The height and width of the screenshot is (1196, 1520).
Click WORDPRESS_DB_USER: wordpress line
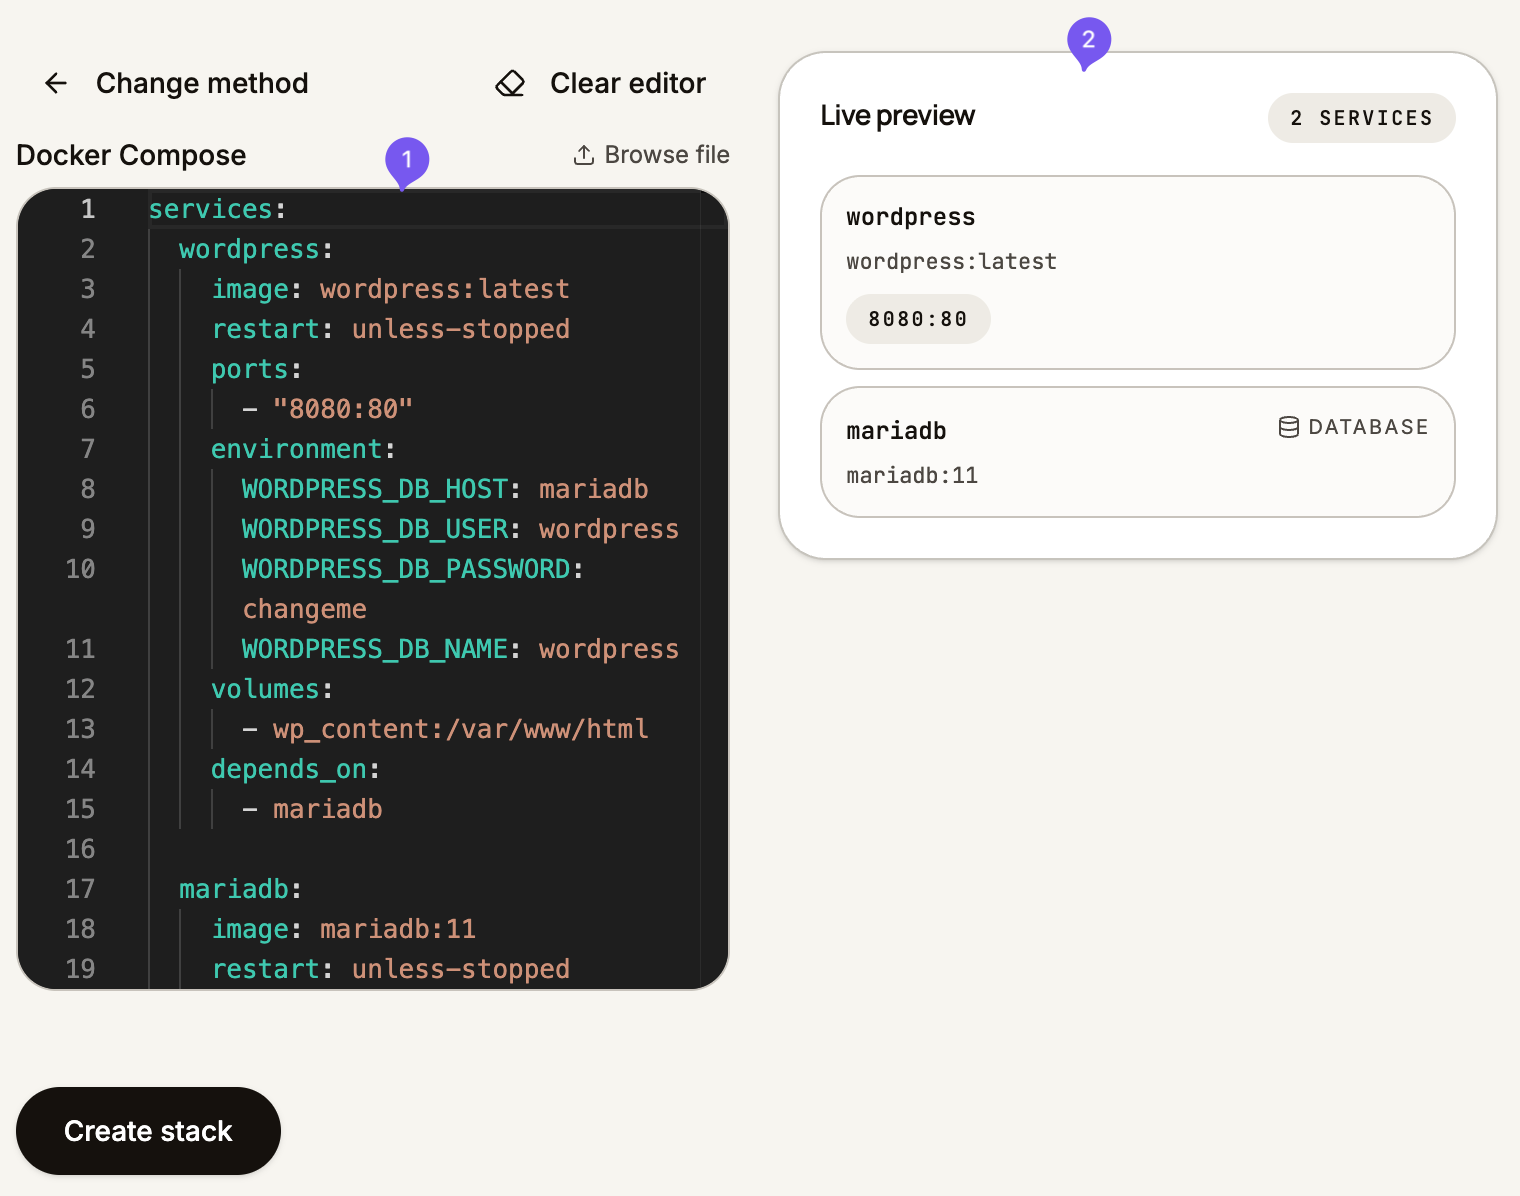click(x=460, y=529)
